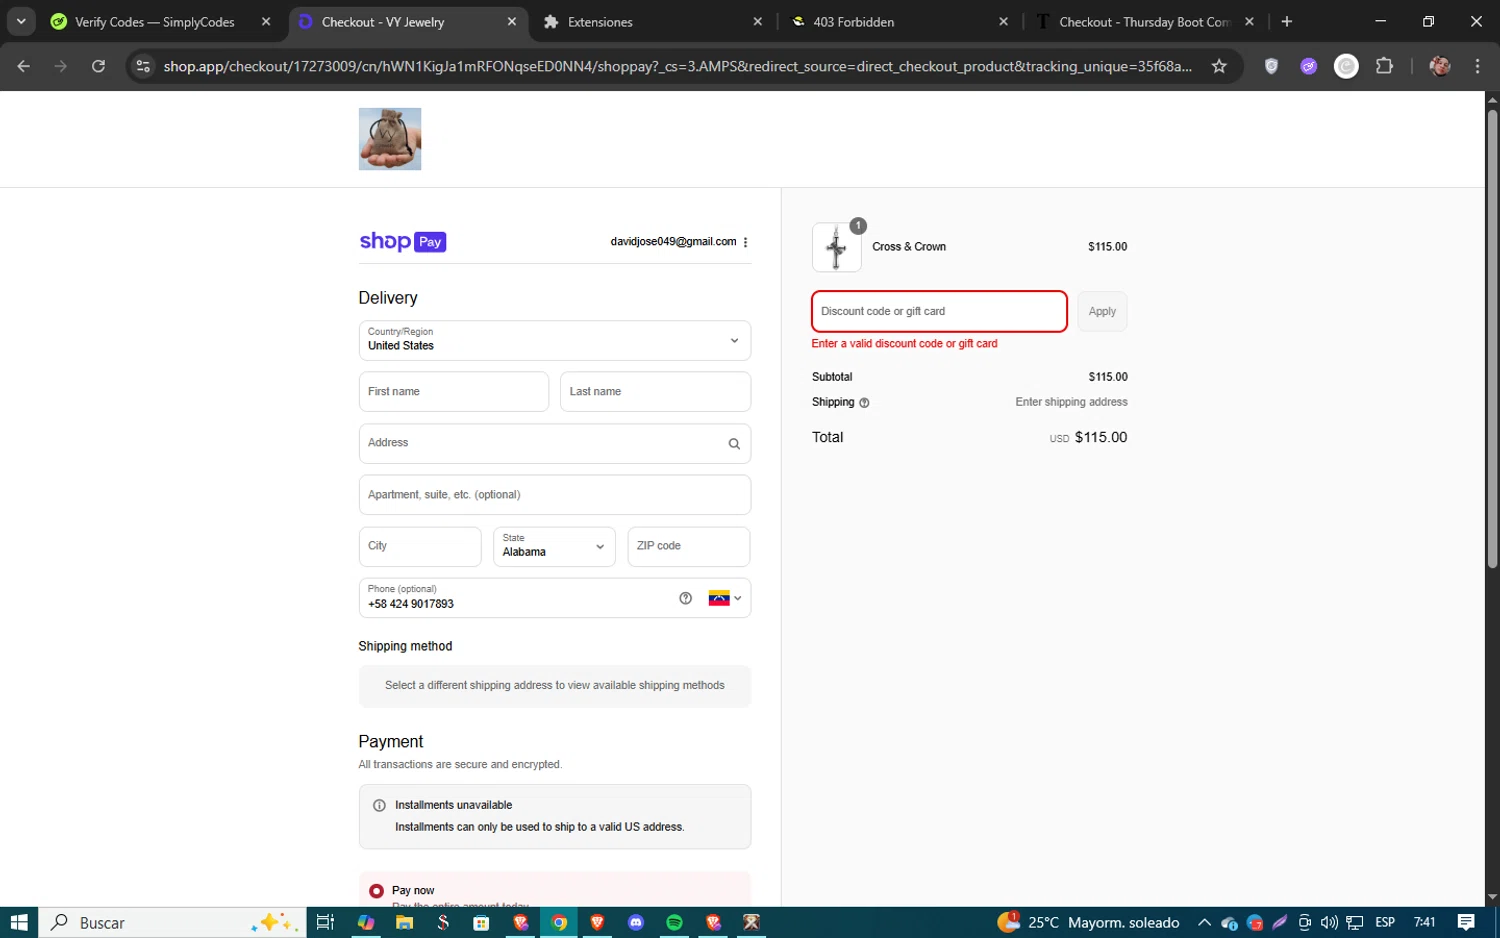Focus the Apartment, suite, etc. field
This screenshot has width=1500, height=938.
tap(555, 495)
